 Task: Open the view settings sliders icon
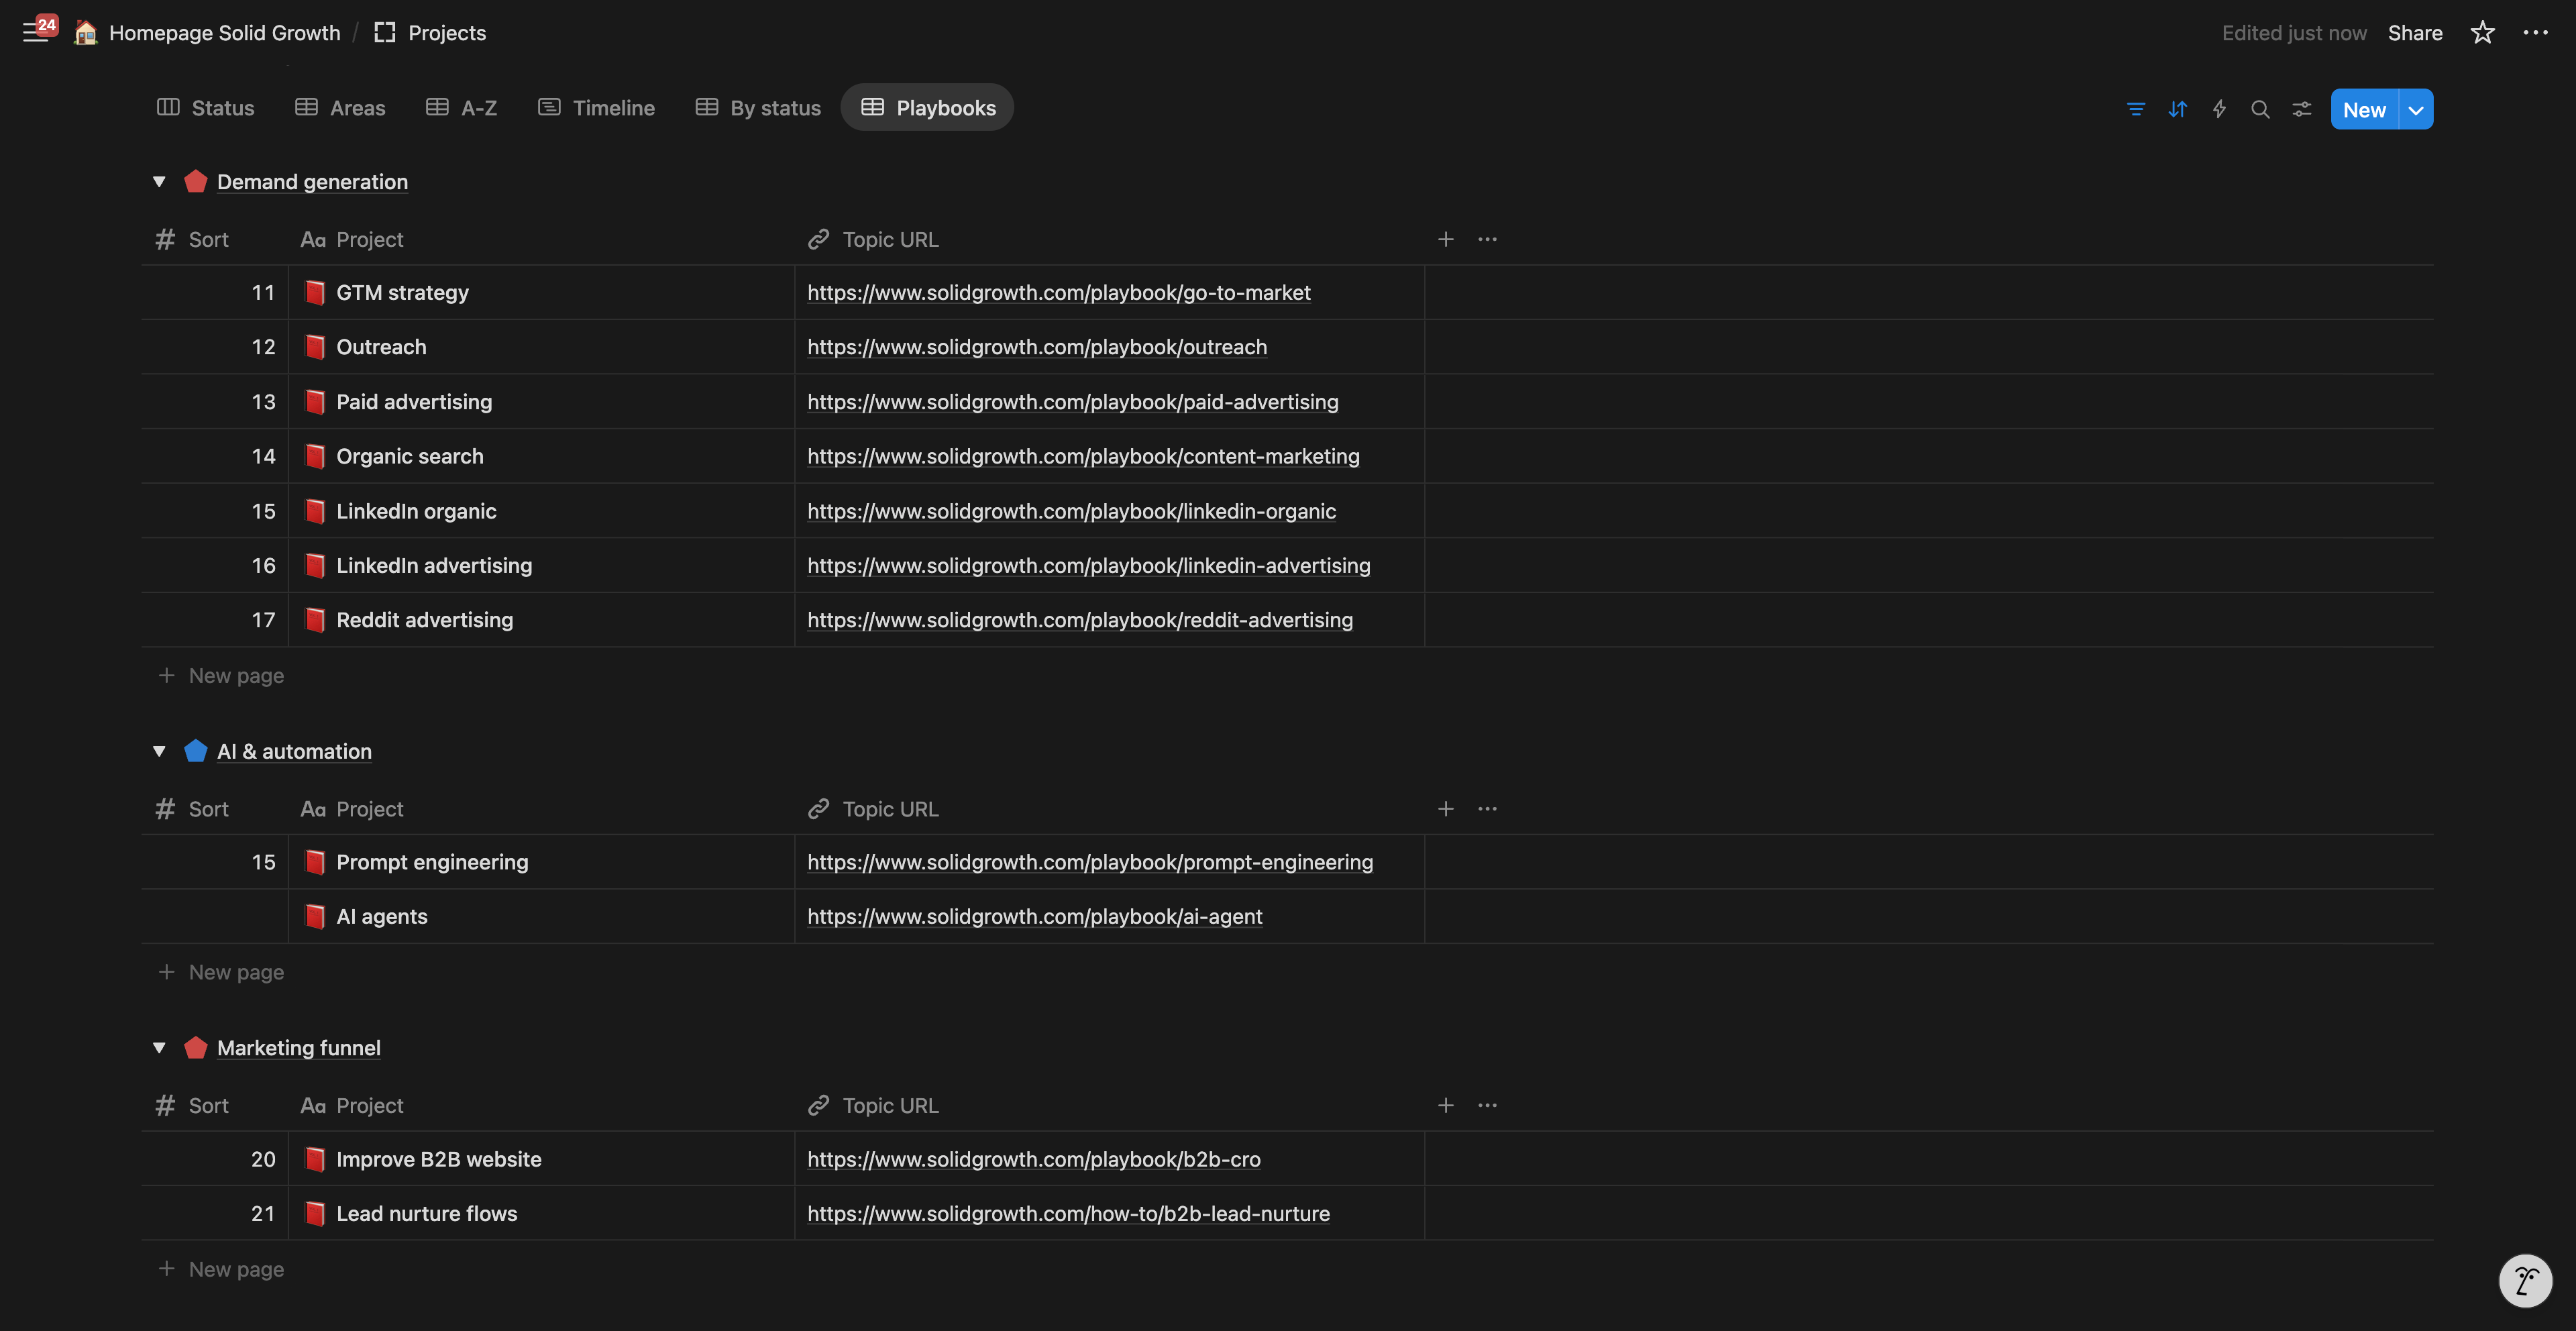click(x=2302, y=109)
